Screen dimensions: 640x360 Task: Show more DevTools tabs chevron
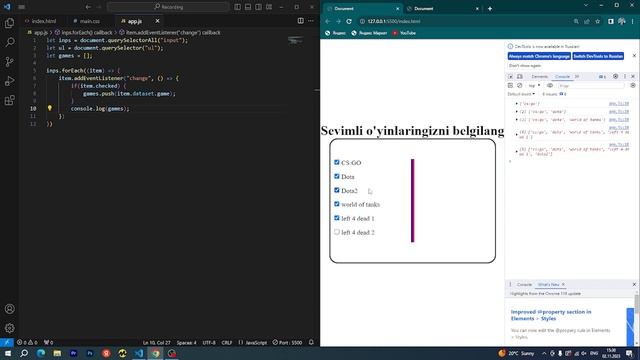coord(577,76)
